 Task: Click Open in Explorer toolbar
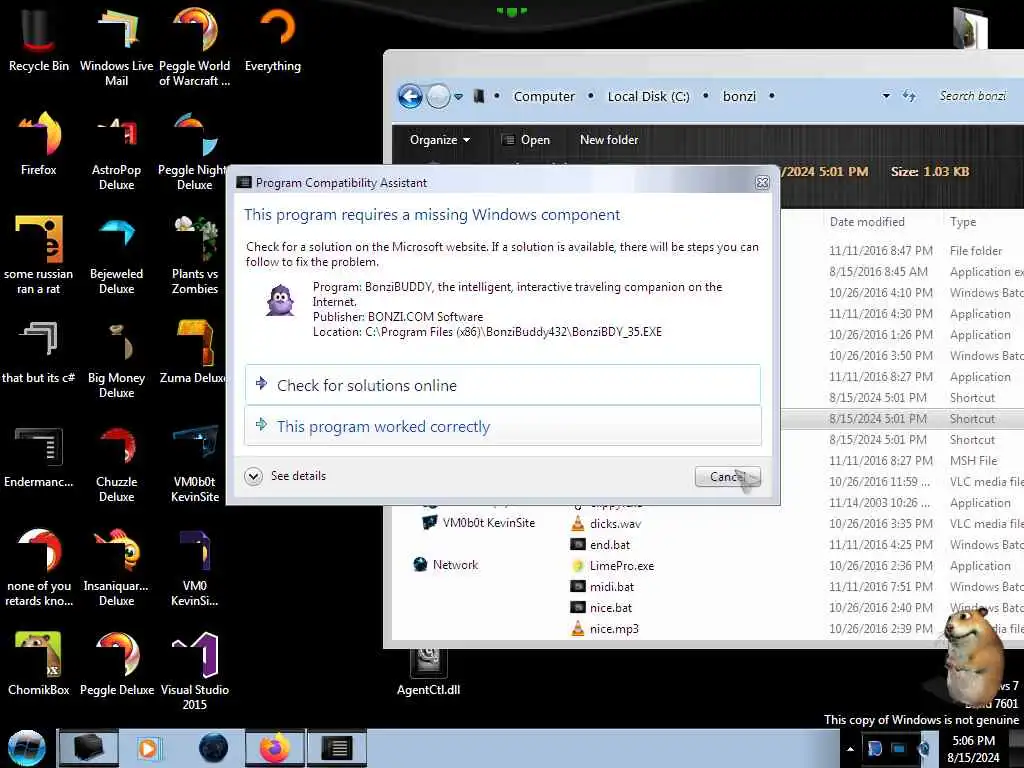point(526,140)
